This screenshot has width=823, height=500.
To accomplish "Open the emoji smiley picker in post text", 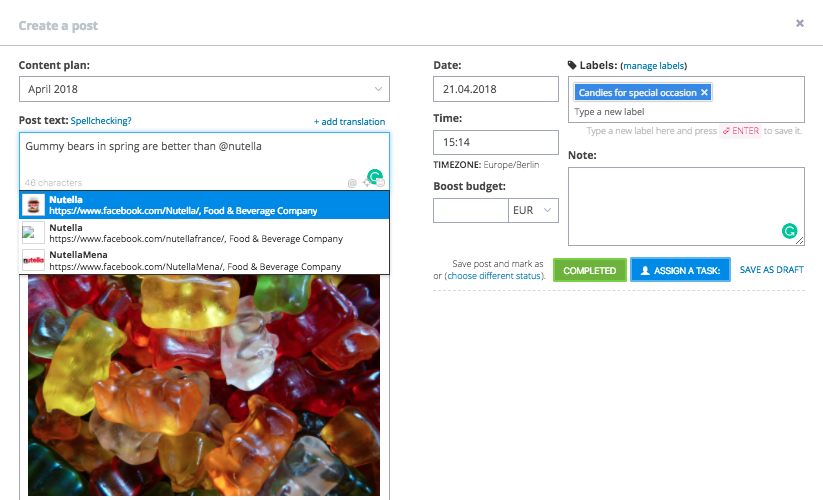I will coord(381,183).
